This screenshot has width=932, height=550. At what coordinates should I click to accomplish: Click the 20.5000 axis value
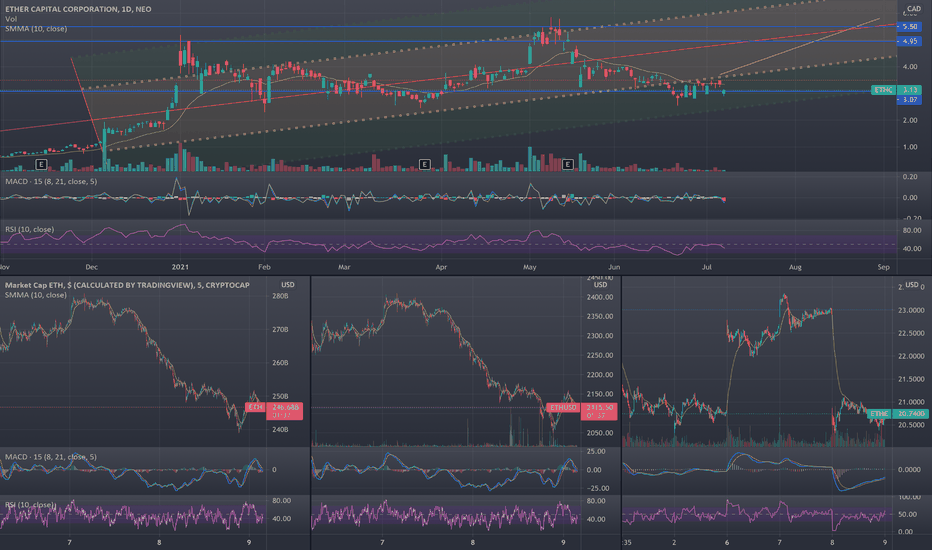[911, 425]
